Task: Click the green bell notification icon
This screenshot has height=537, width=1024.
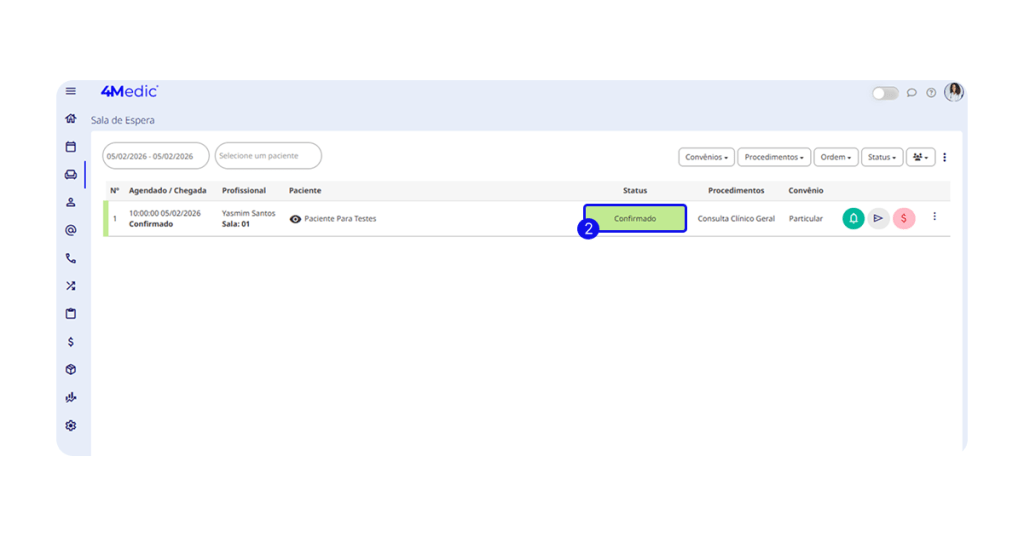Action: pyautogui.click(x=853, y=218)
